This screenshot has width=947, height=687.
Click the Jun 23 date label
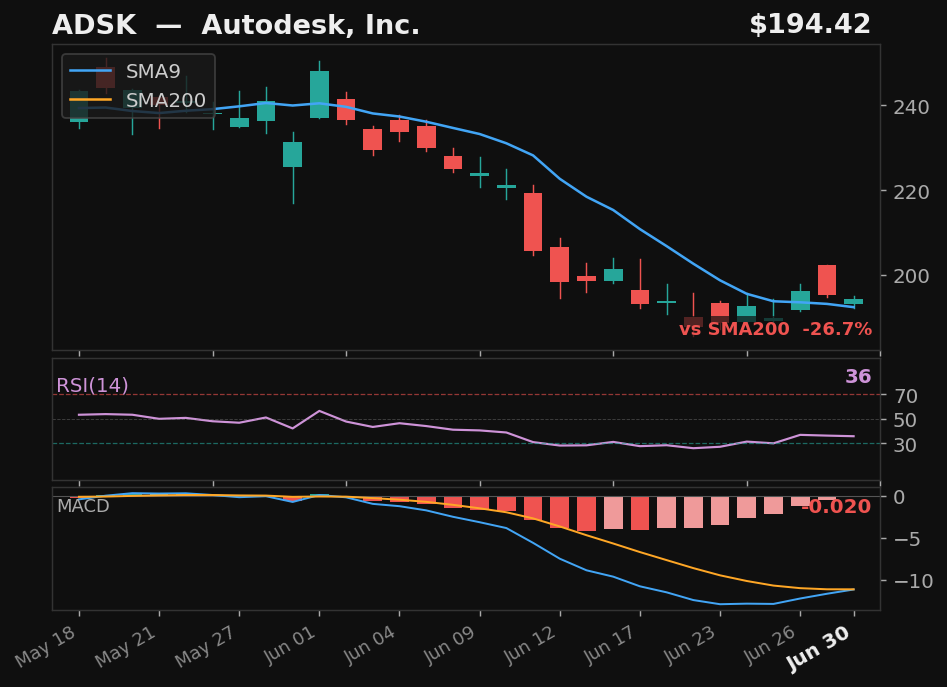tap(691, 645)
